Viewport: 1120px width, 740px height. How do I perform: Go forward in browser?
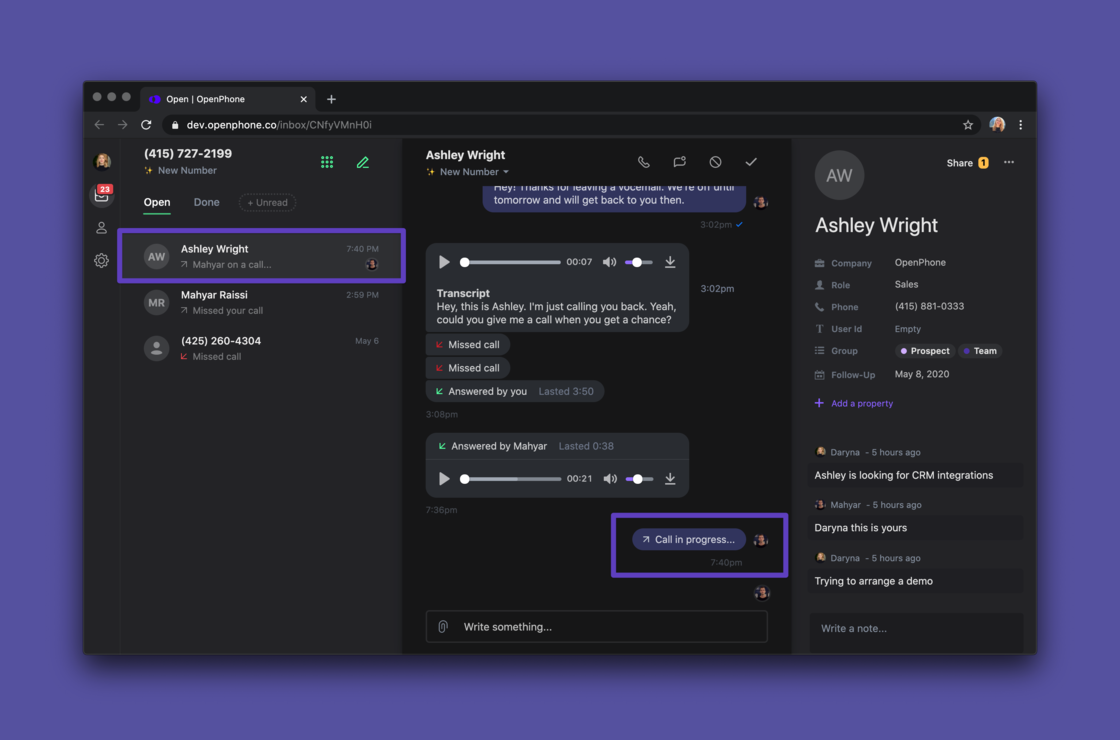click(x=123, y=125)
